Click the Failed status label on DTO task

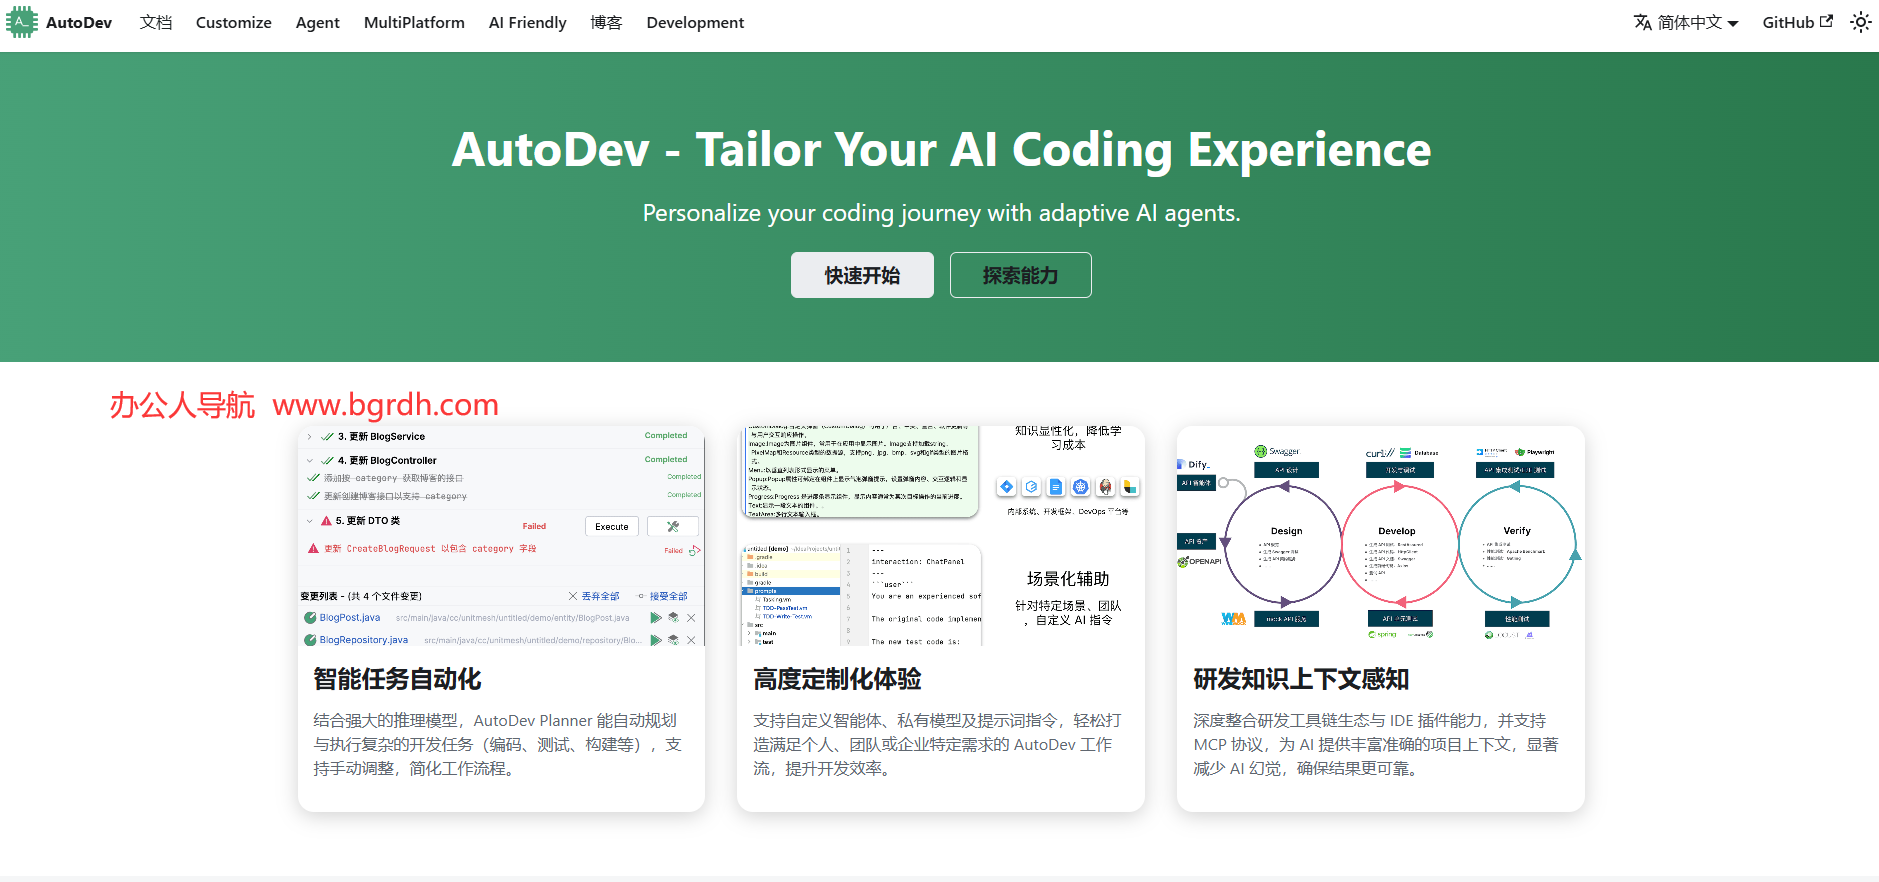[534, 526]
